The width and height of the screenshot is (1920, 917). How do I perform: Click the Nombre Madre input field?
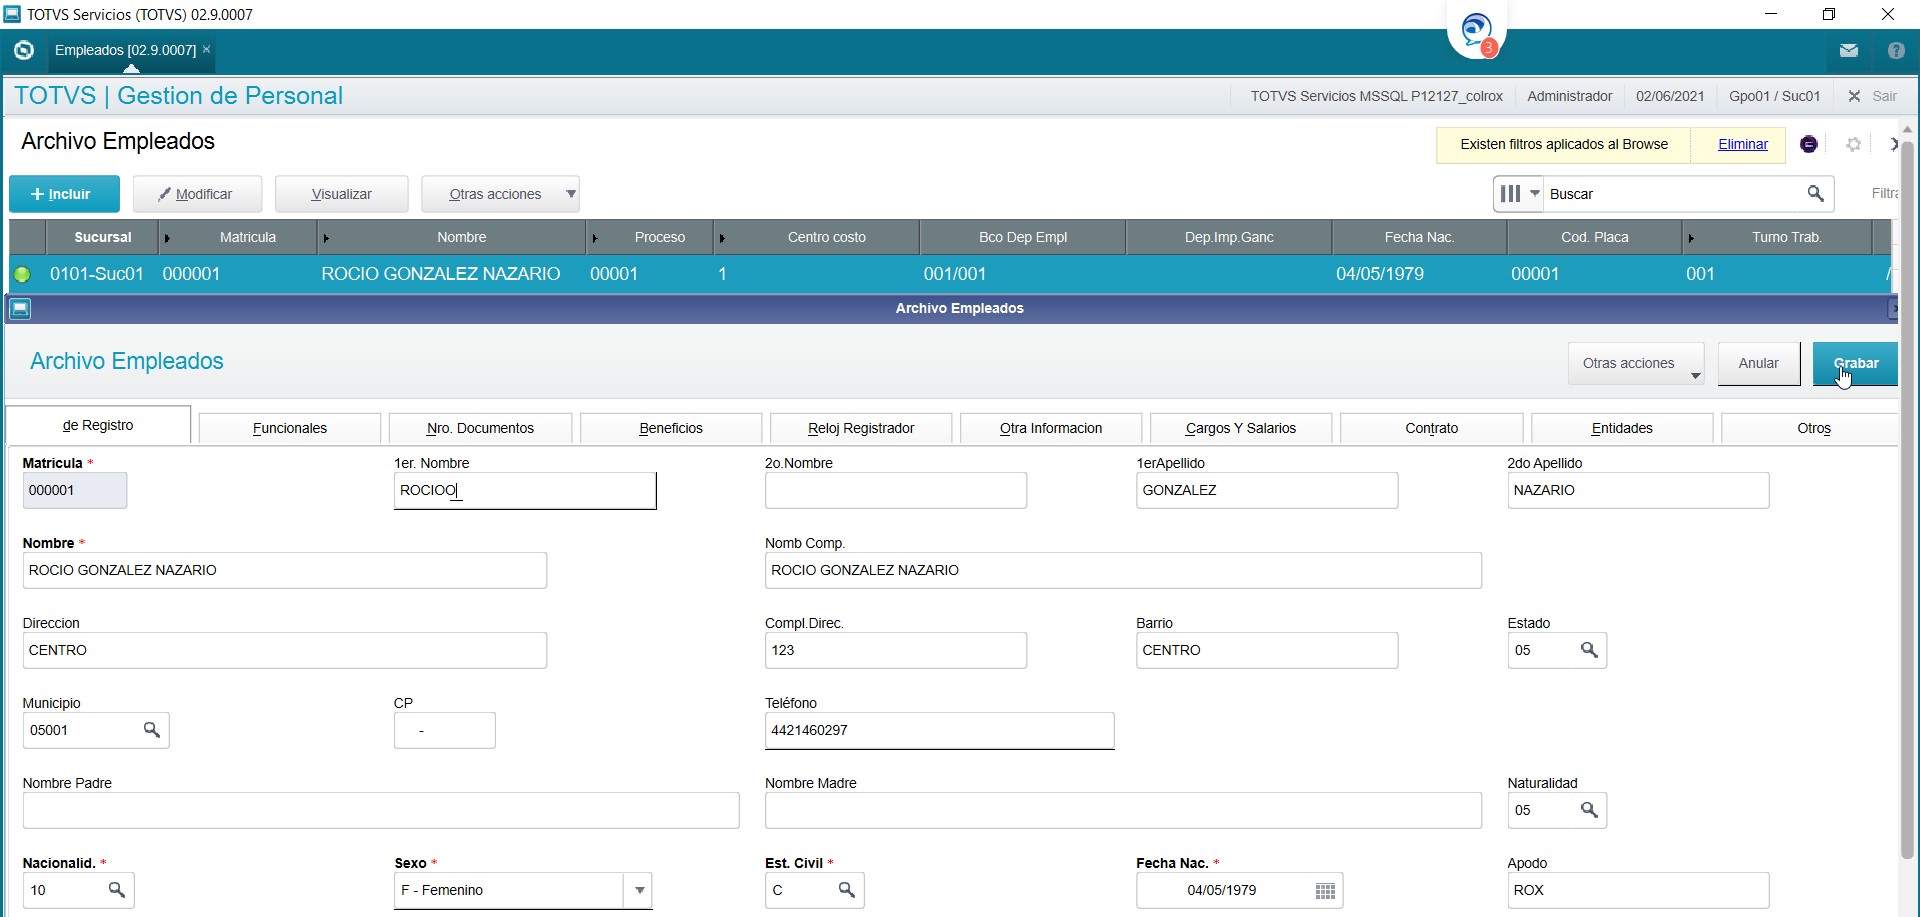[1123, 811]
